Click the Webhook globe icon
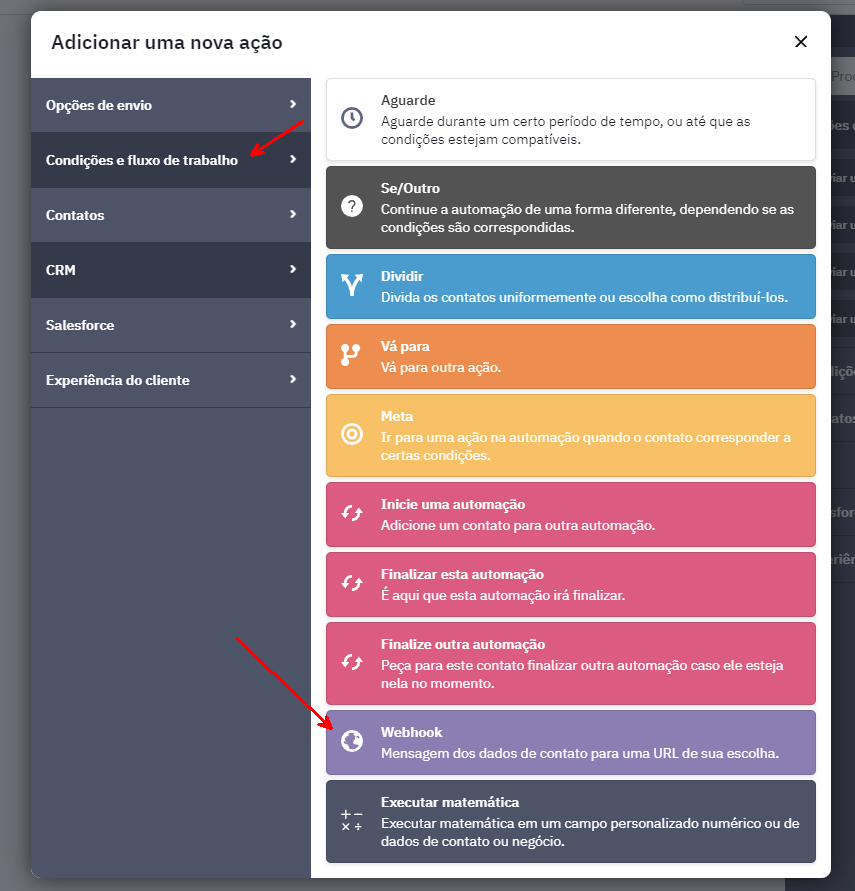 [351, 741]
